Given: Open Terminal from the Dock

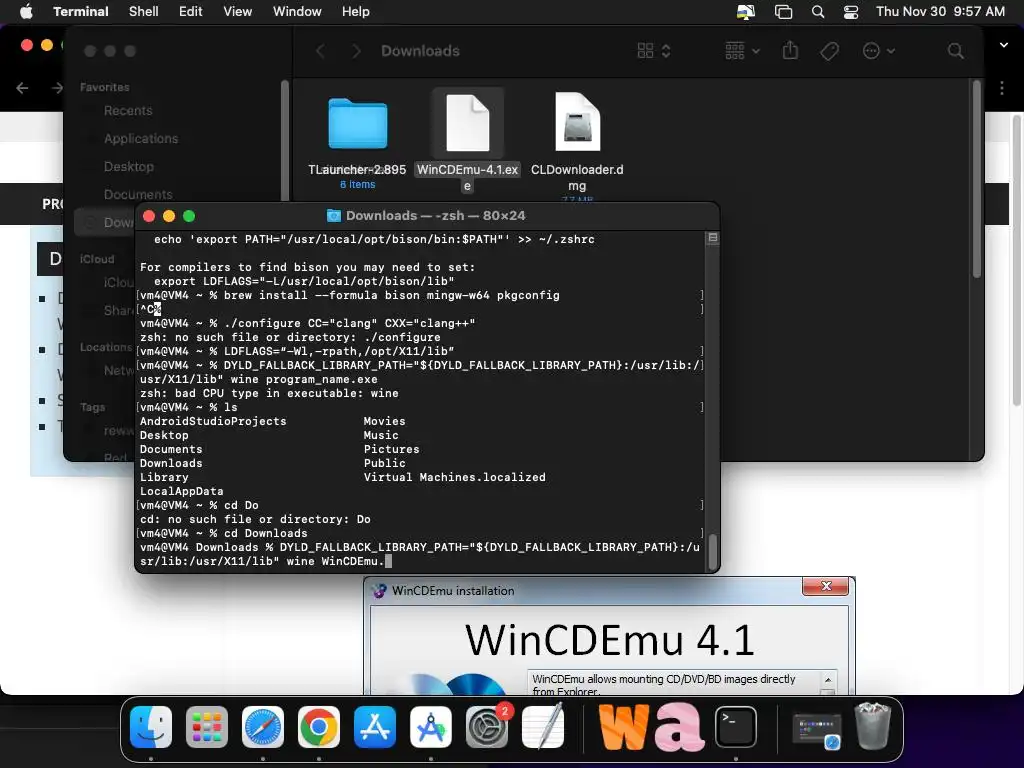Looking at the screenshot, I should point(736,727).
